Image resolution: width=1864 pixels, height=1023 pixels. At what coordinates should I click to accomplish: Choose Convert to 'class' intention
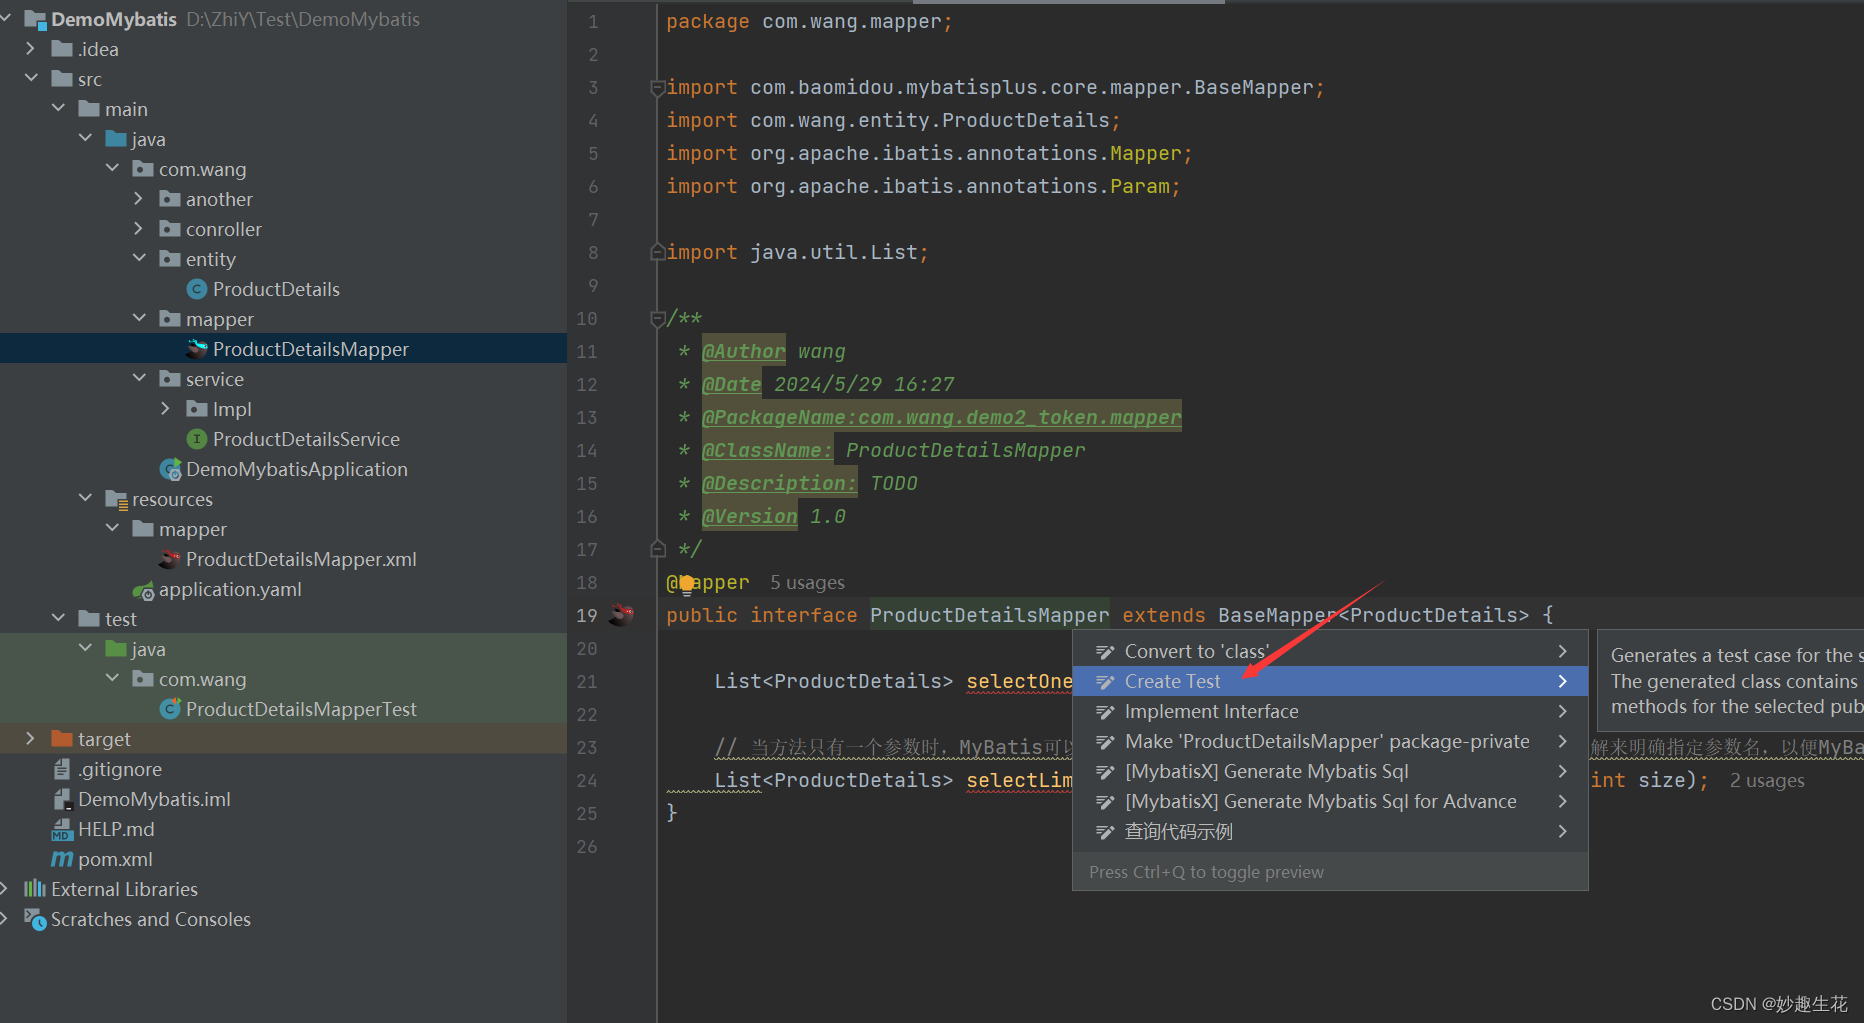click(1330, 651)
